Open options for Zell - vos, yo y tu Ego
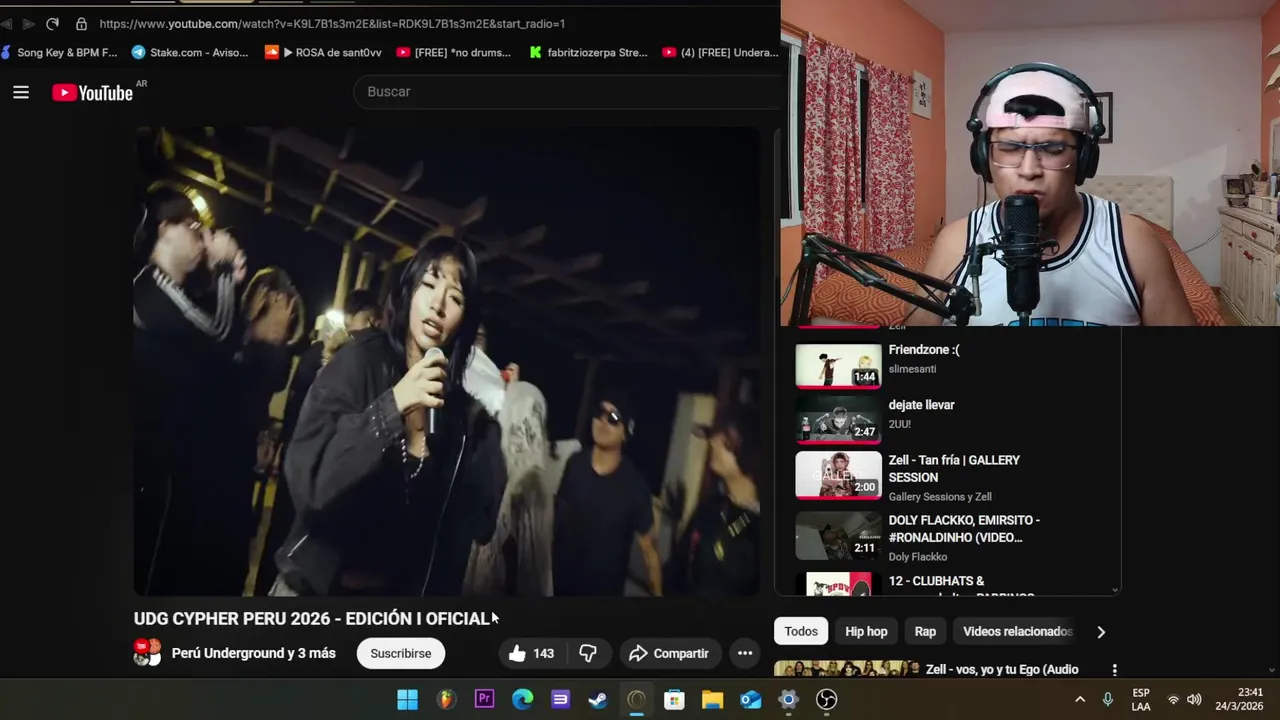Image resolution: width=1280 pixels, height=720 pixels. tap(1114, 670)
